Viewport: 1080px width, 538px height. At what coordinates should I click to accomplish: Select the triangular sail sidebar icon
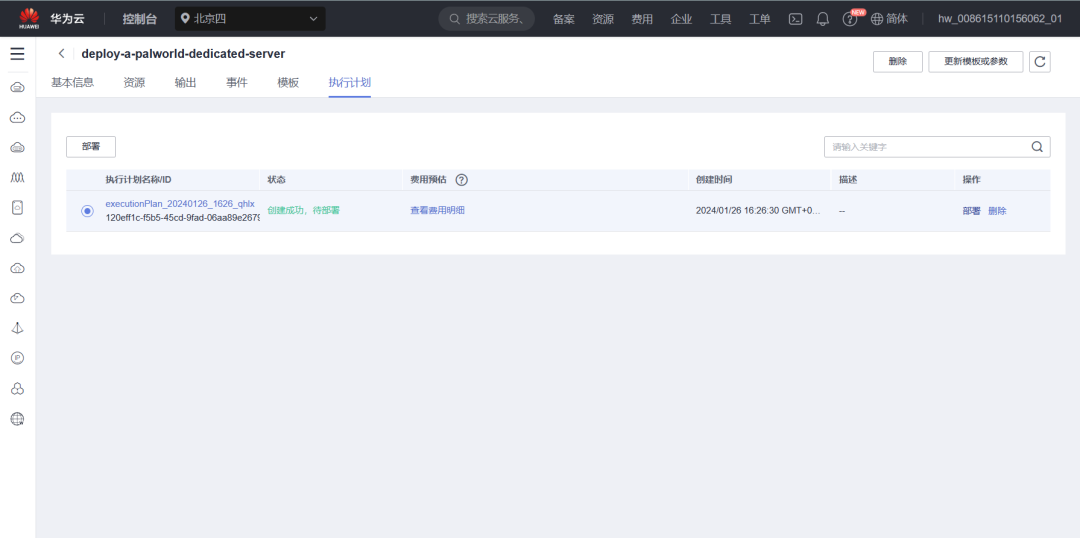click(18, 328)
